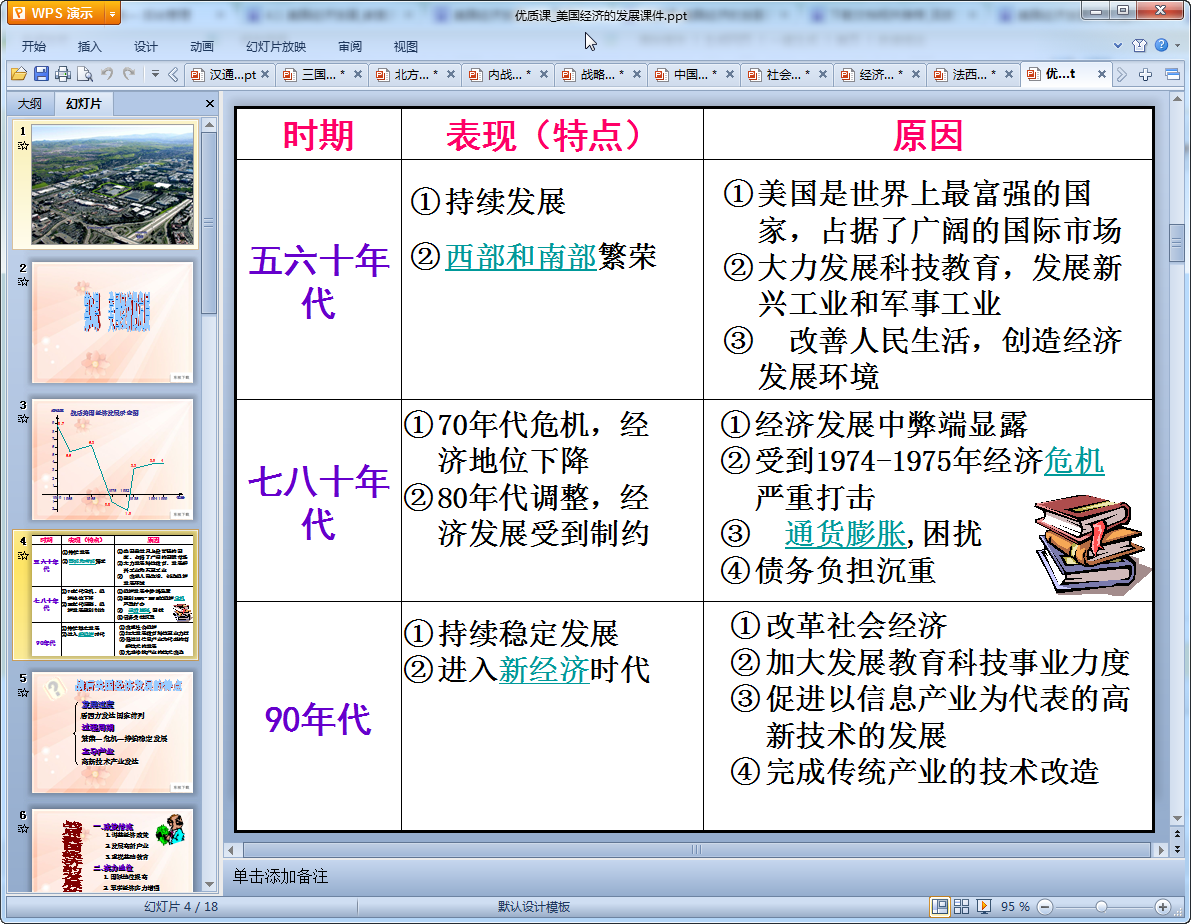Click the animation star icon under slide 5
The height and width of the screenshot is (924, 1191).
tap(23, 692)
